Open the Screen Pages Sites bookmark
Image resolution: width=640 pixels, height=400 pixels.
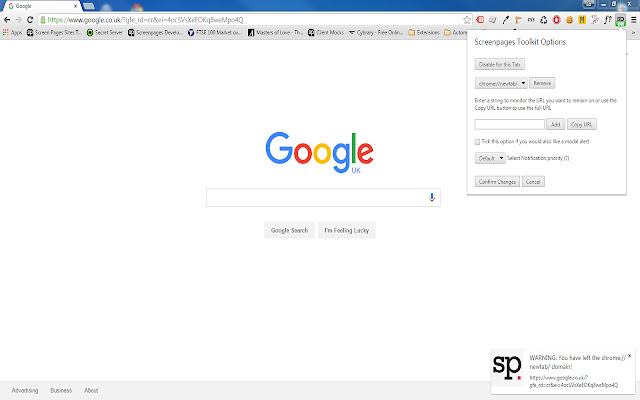[54, 32]
